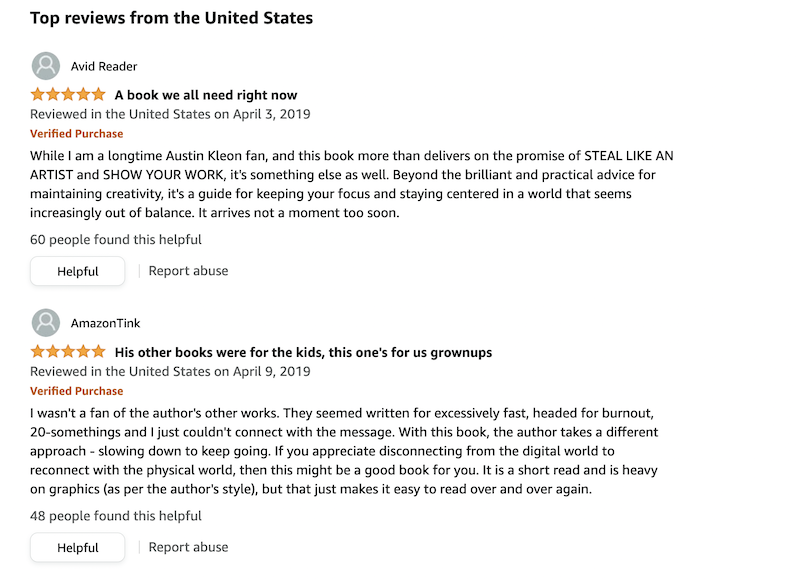Open review titled 'A book we all need right now'

click(206, 95)
